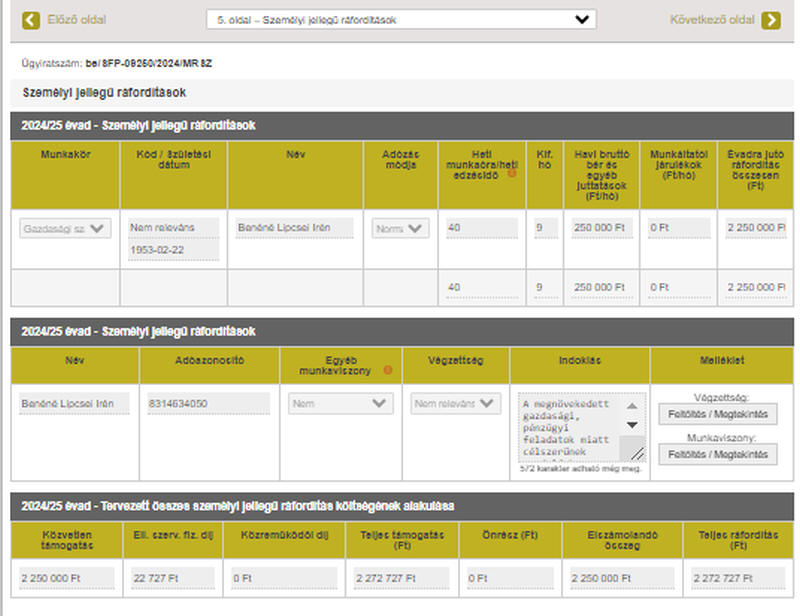Go to Következő oldal link

[x=712, y=20]
